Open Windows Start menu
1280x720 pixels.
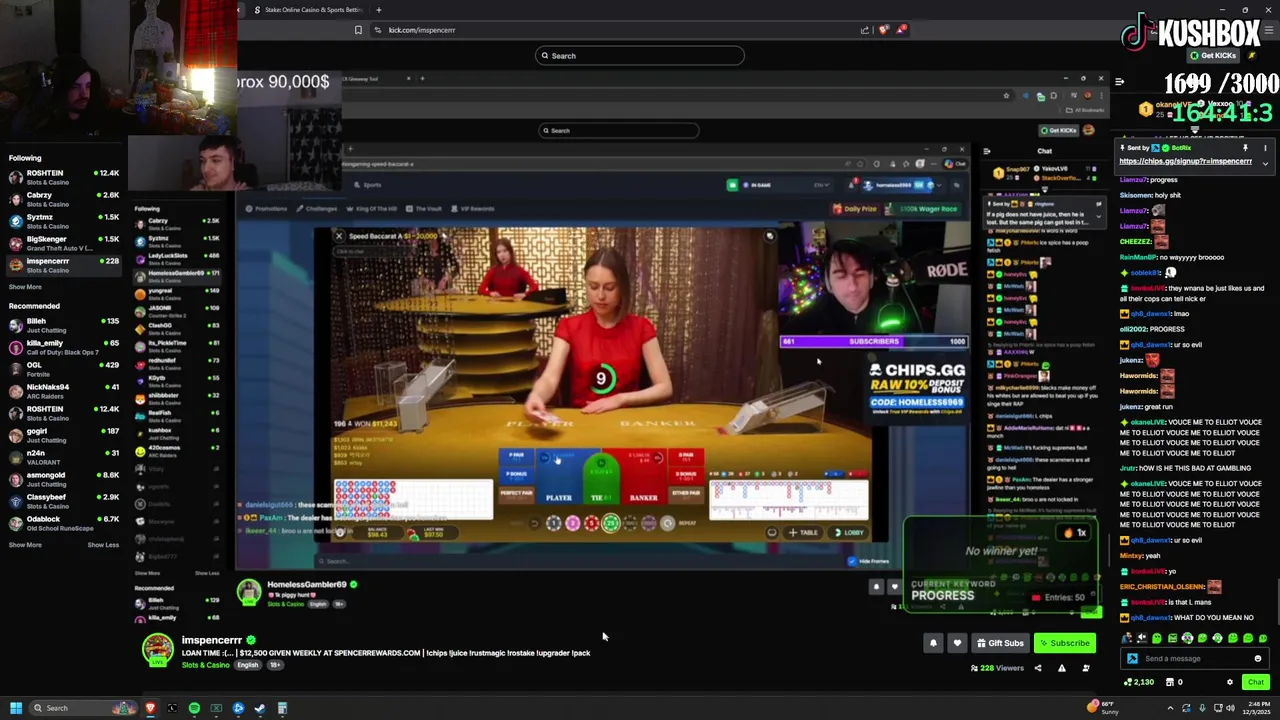pos(15,708)
